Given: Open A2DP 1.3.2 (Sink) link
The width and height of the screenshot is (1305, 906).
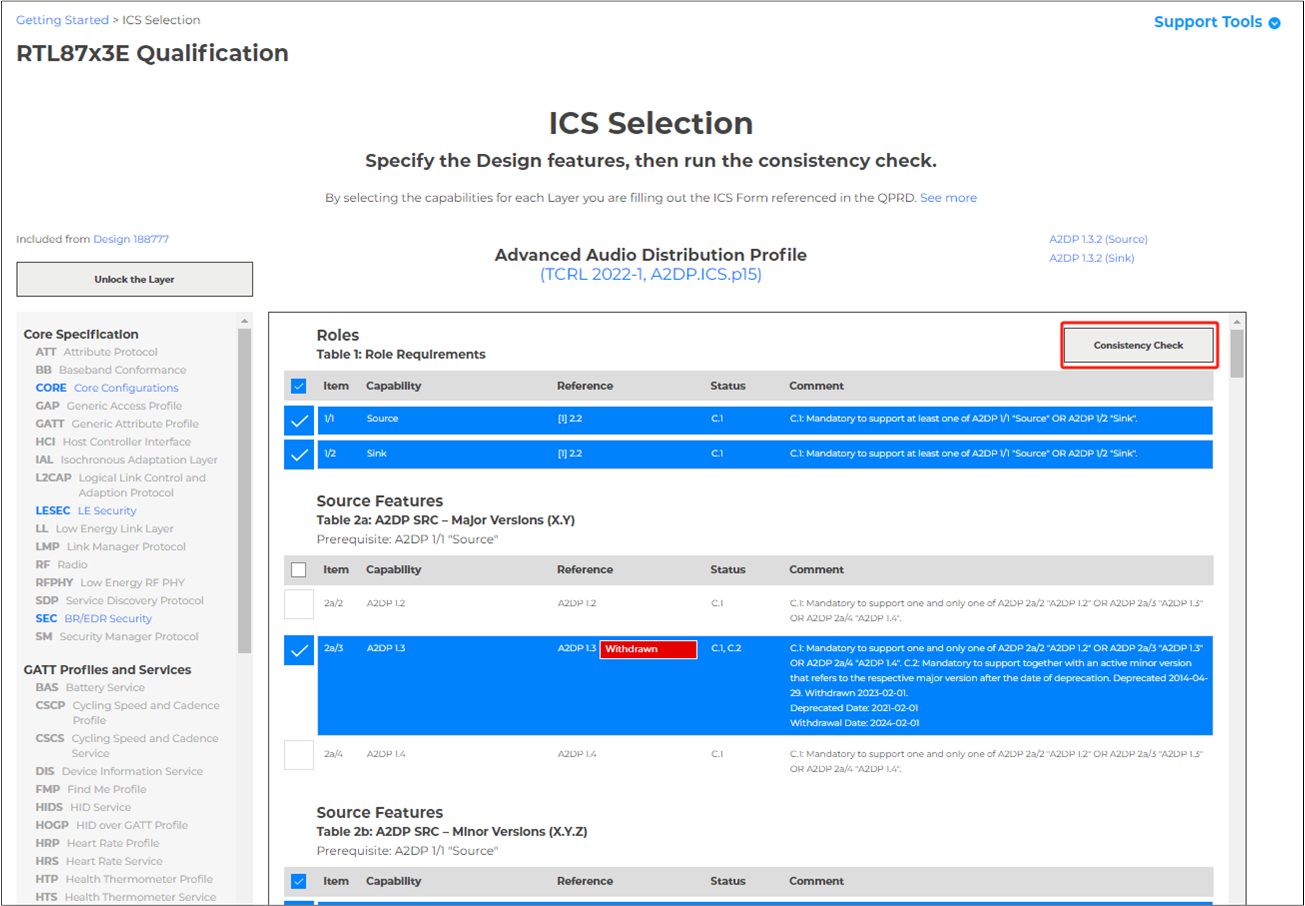Looking at the screenshot, I should click(x=1091, y=258).
